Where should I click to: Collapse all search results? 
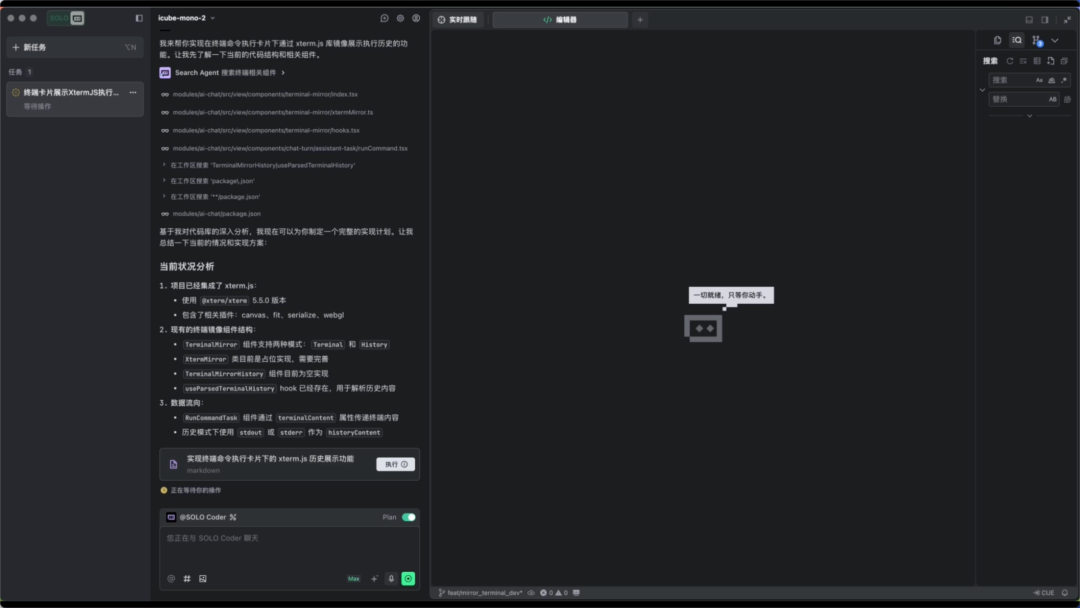coord(1064,61)
